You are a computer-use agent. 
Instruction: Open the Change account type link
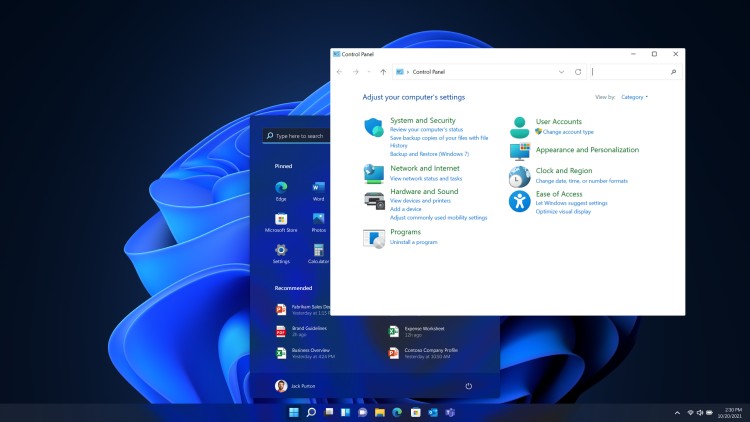pos(567,132)
